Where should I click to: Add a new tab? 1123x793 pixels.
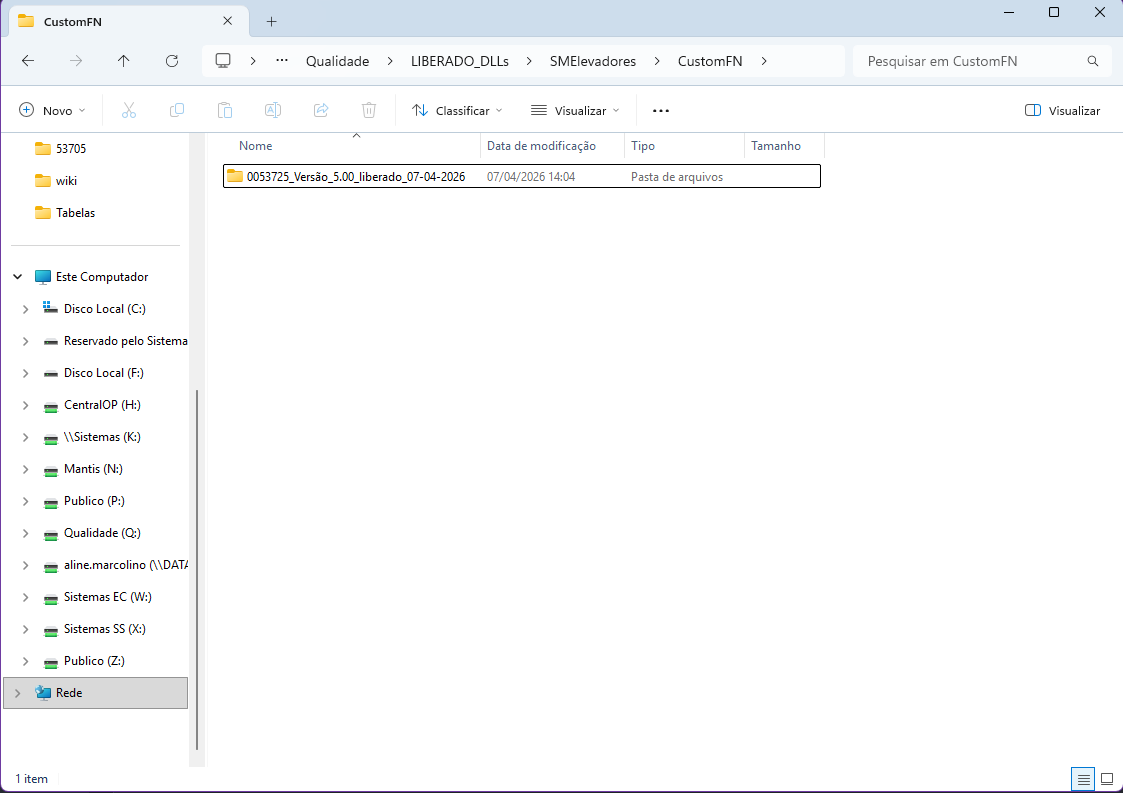coord(271,21)
